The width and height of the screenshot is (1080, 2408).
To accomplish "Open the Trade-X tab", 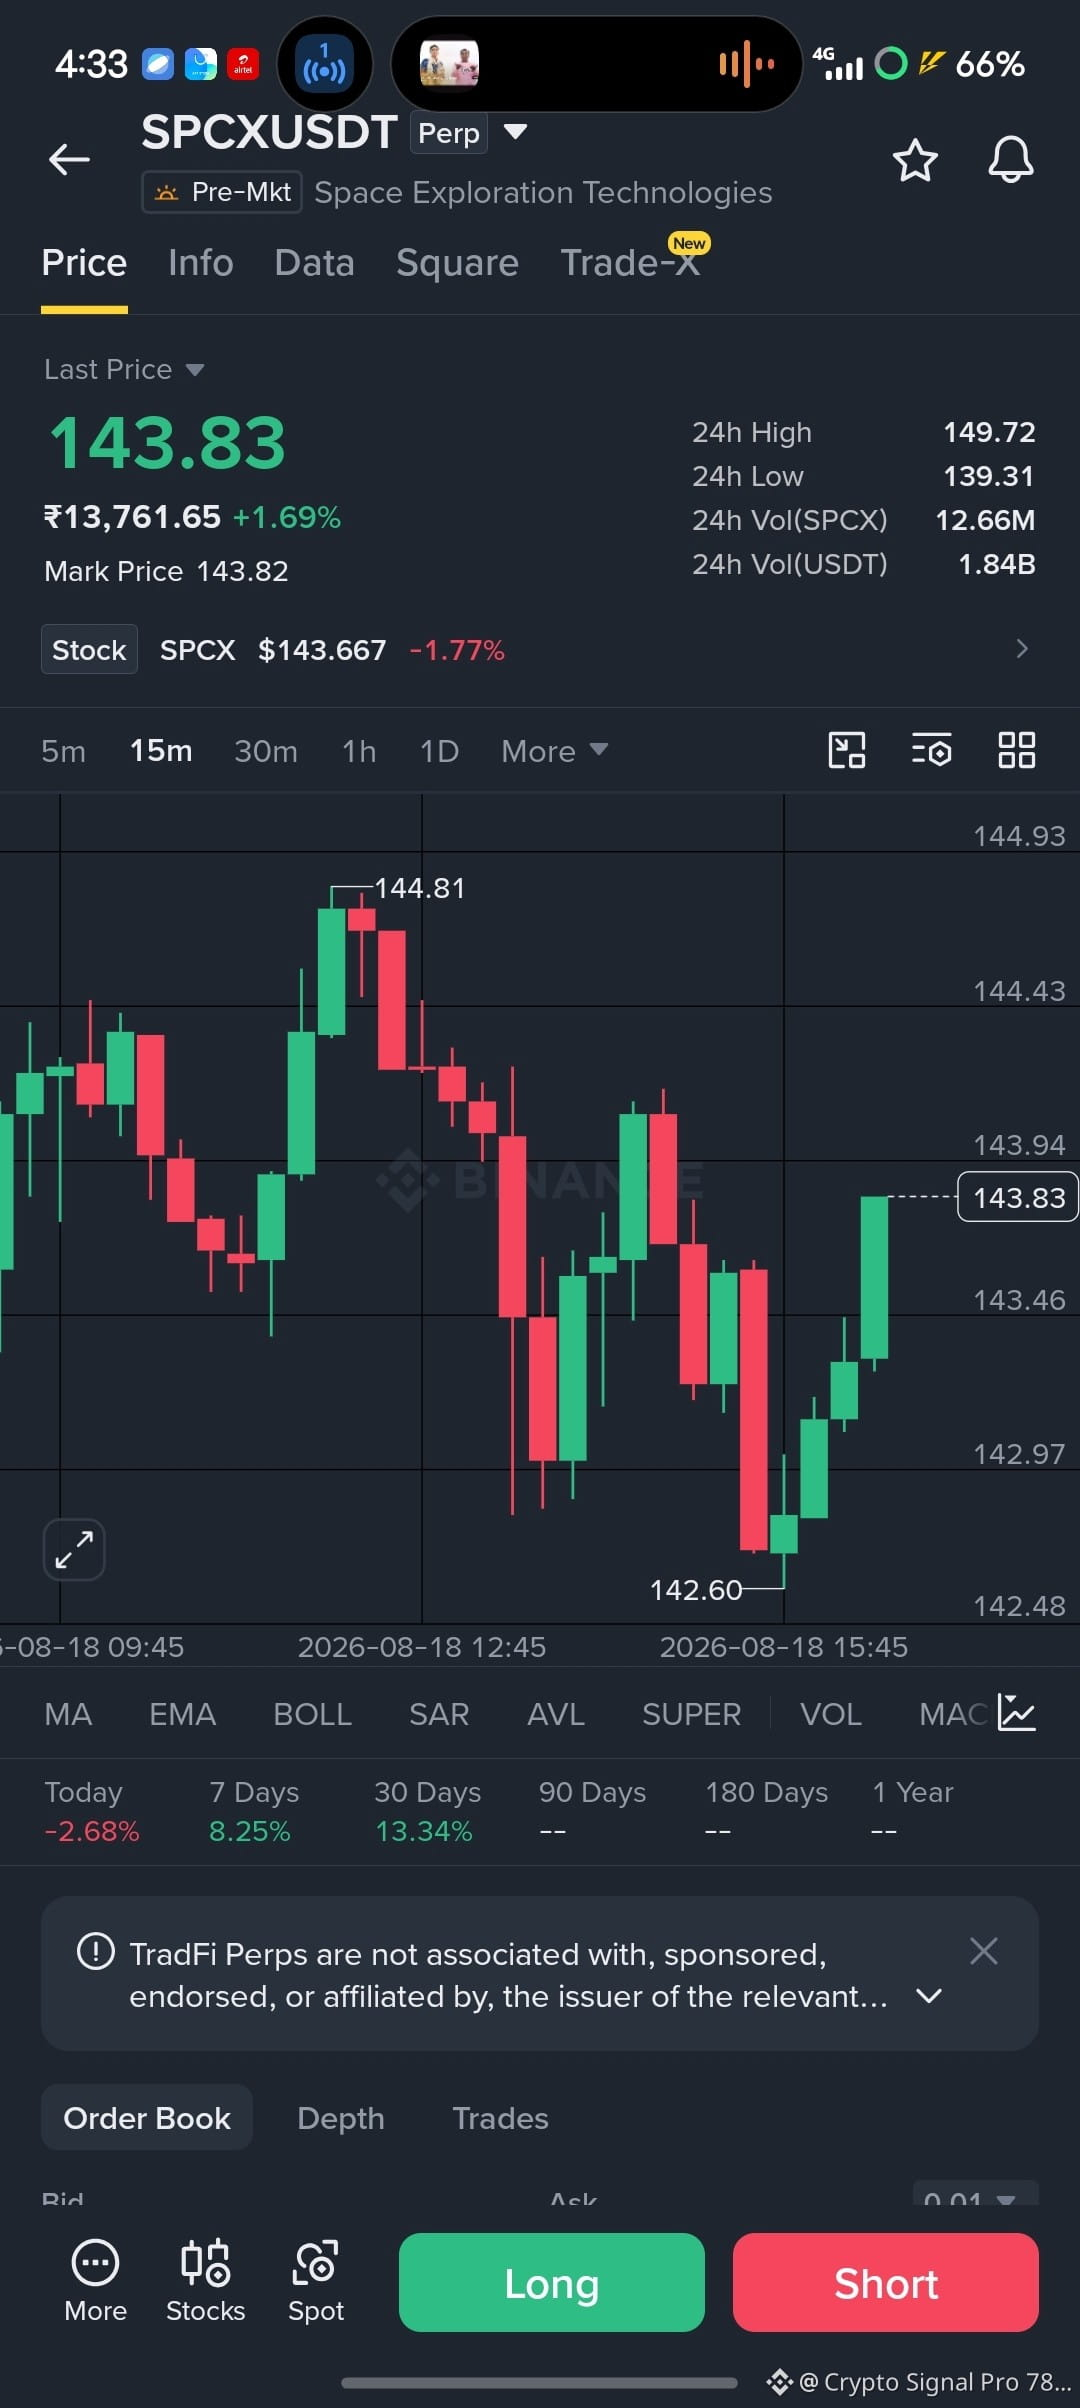I will 630,263.
